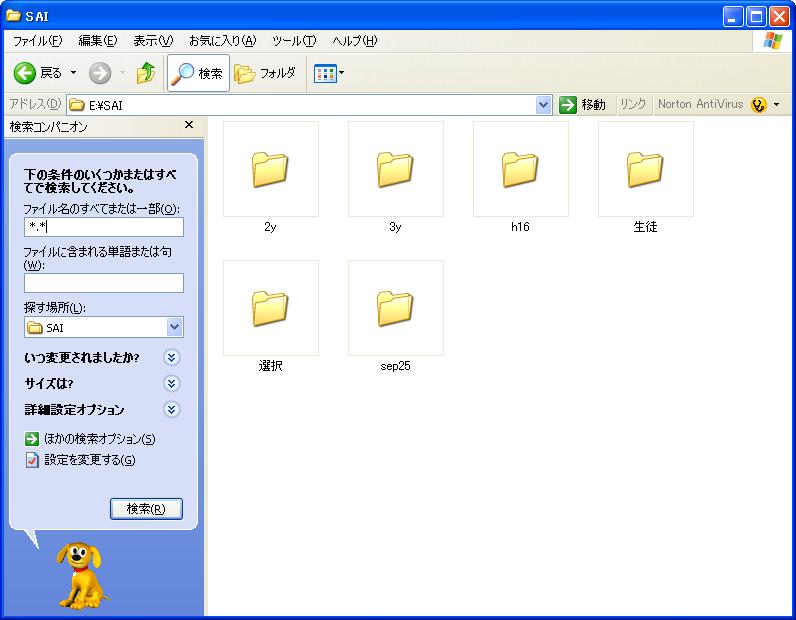Click the ほかの検索オプション link

click(99, 439)
